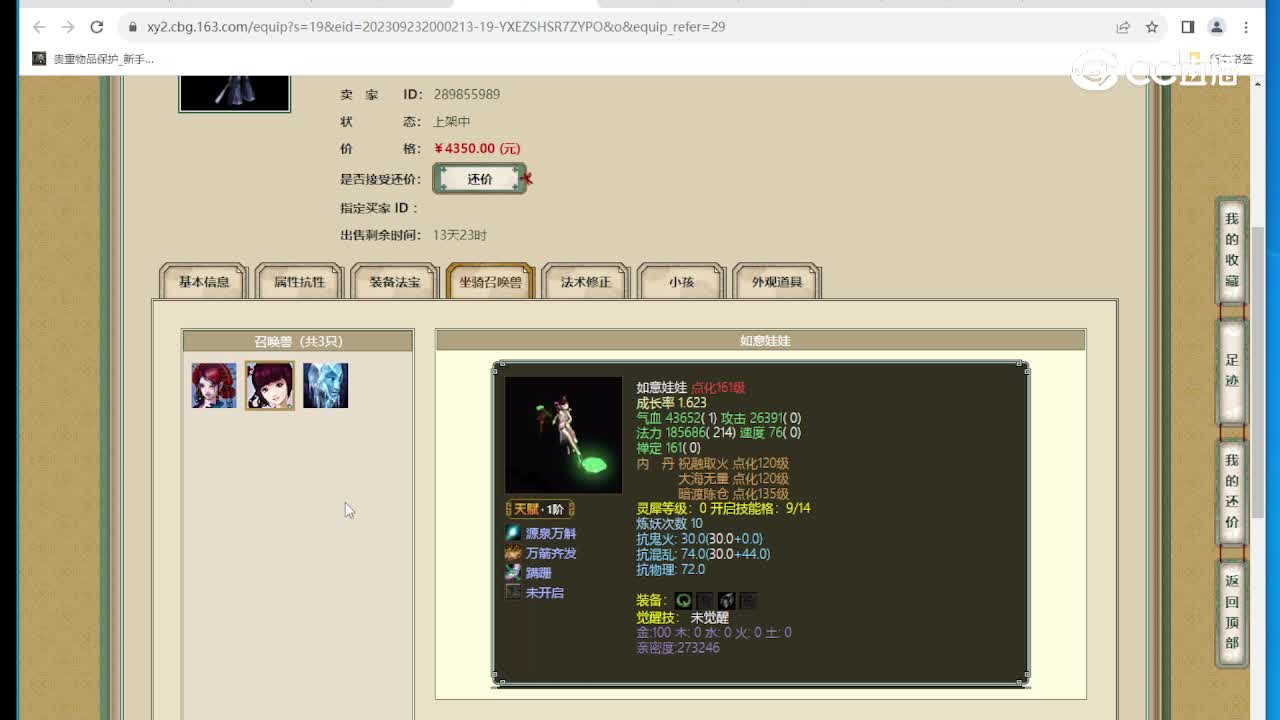Click the 炼妖次数 10 line
The height and width of the screenshot is (720, 1280).
(x=670, y=523)
